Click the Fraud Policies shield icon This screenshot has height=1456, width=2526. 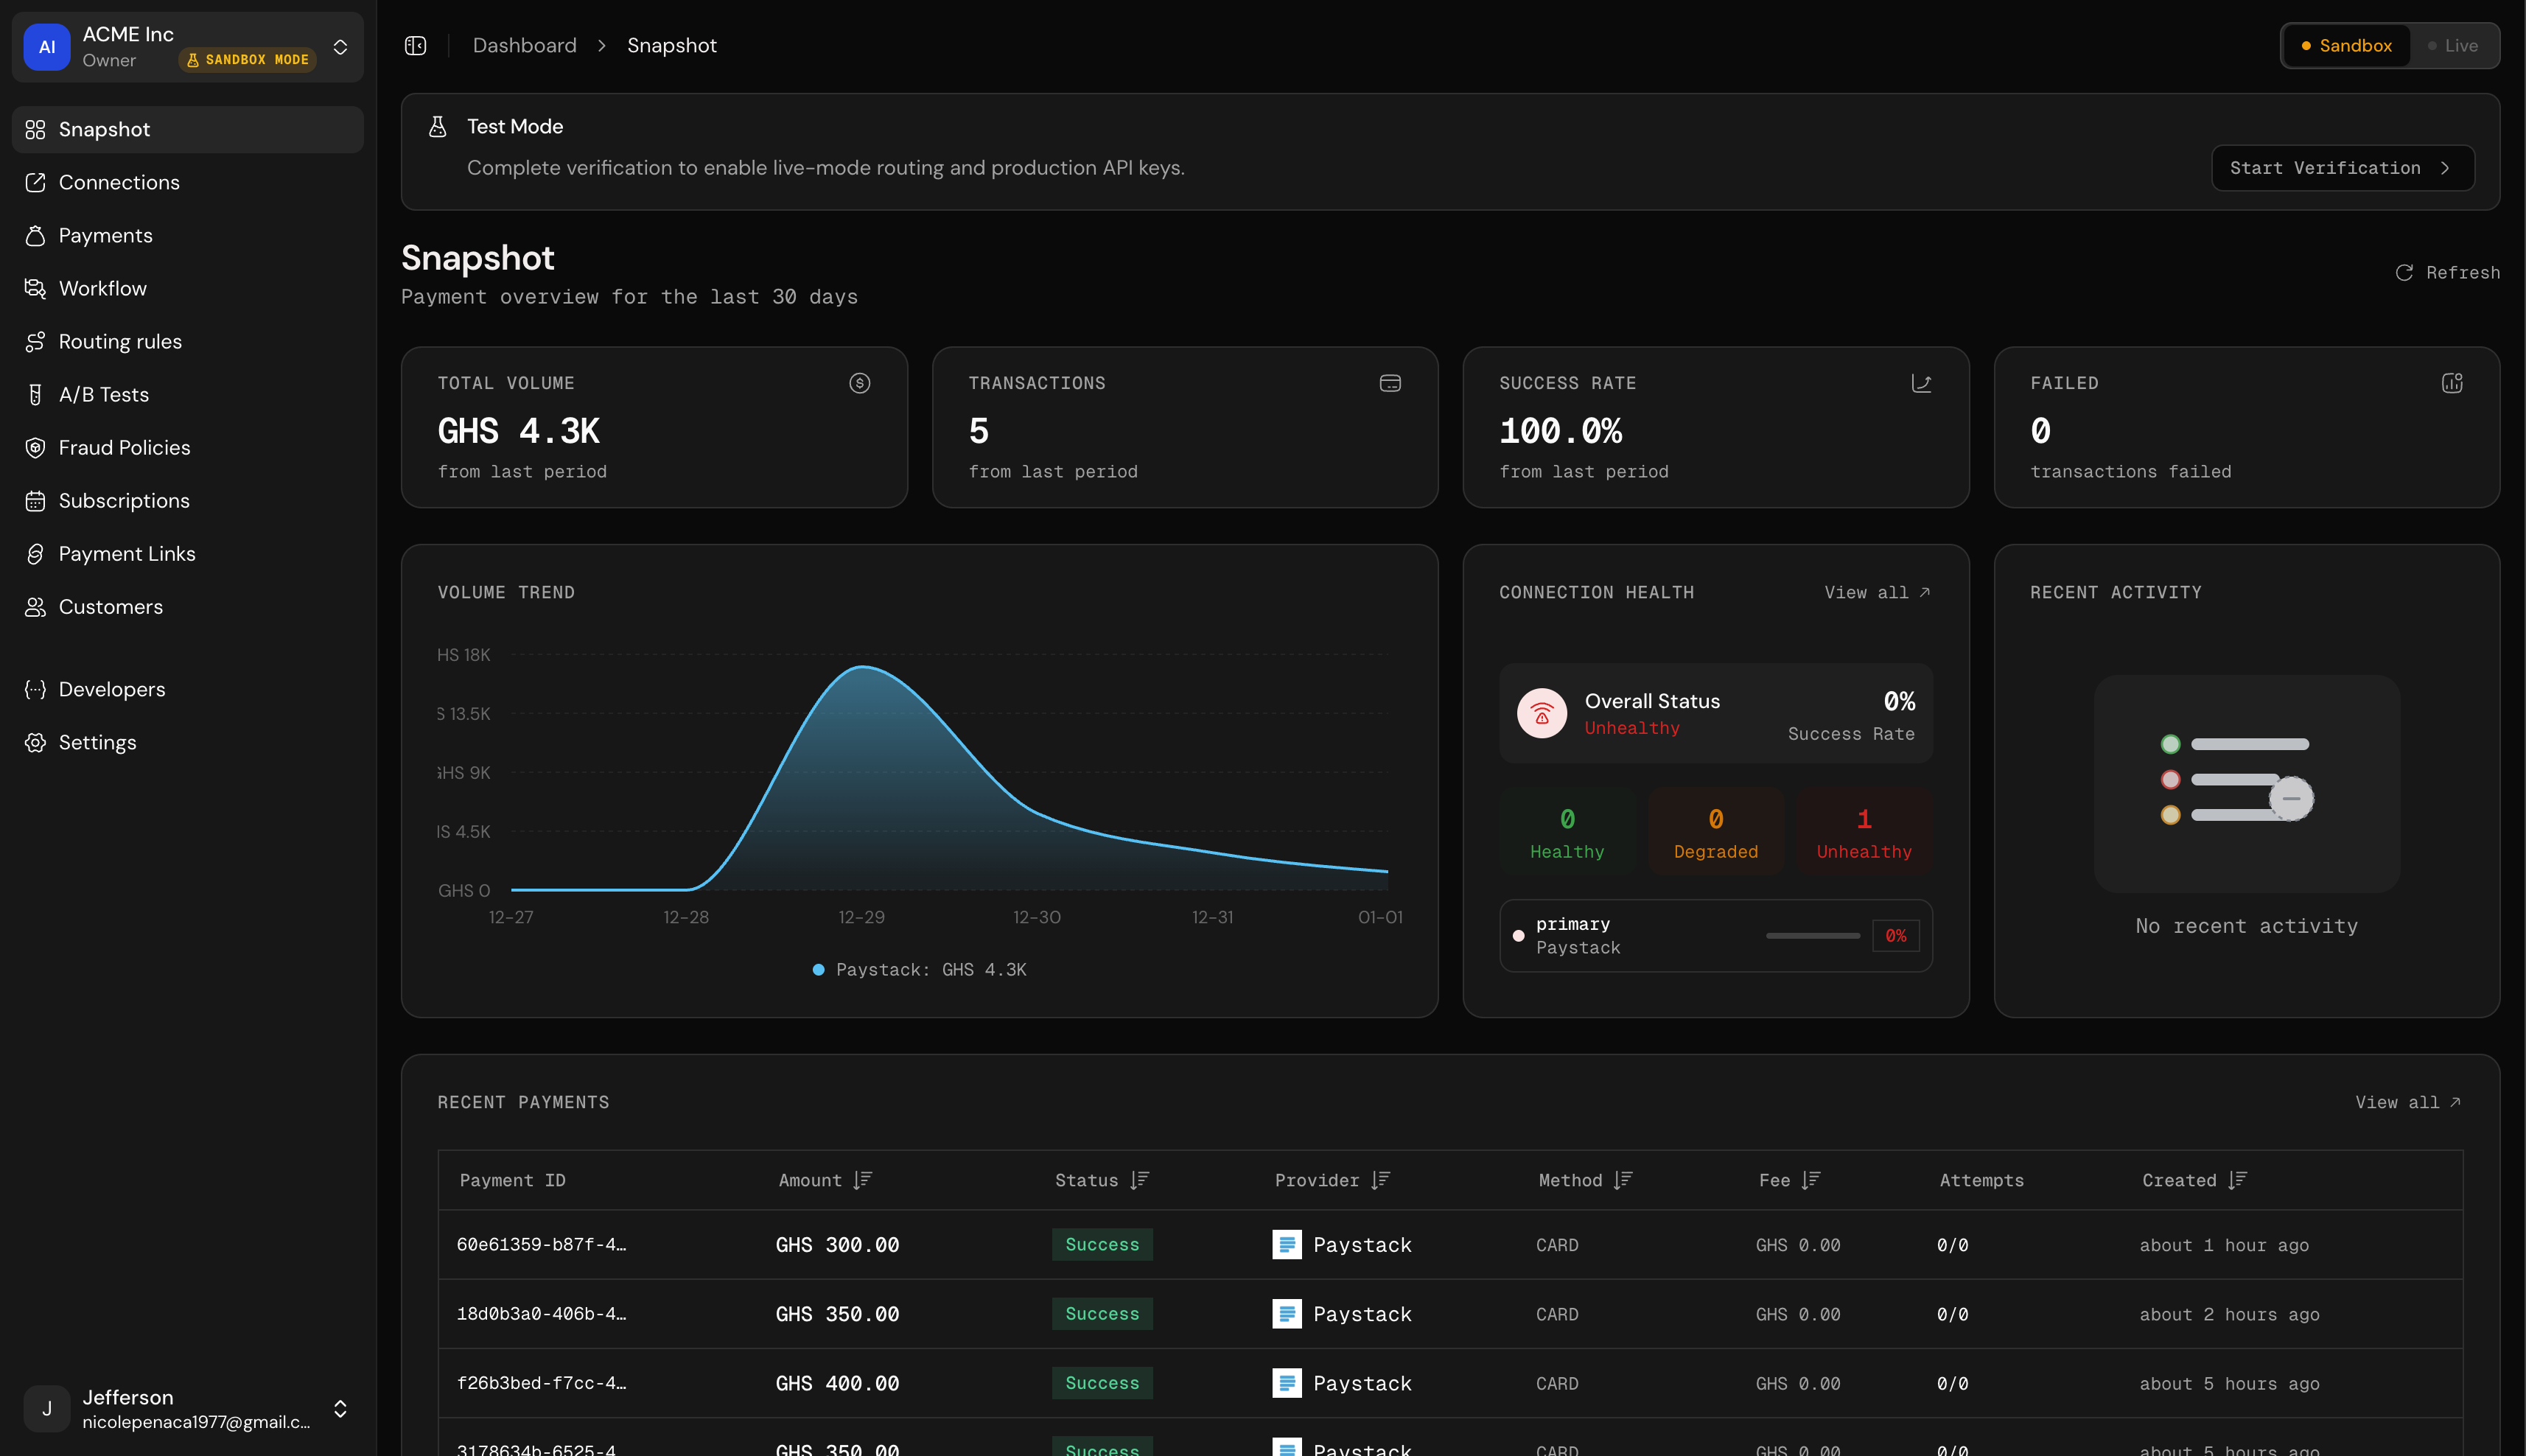(35, 448)
